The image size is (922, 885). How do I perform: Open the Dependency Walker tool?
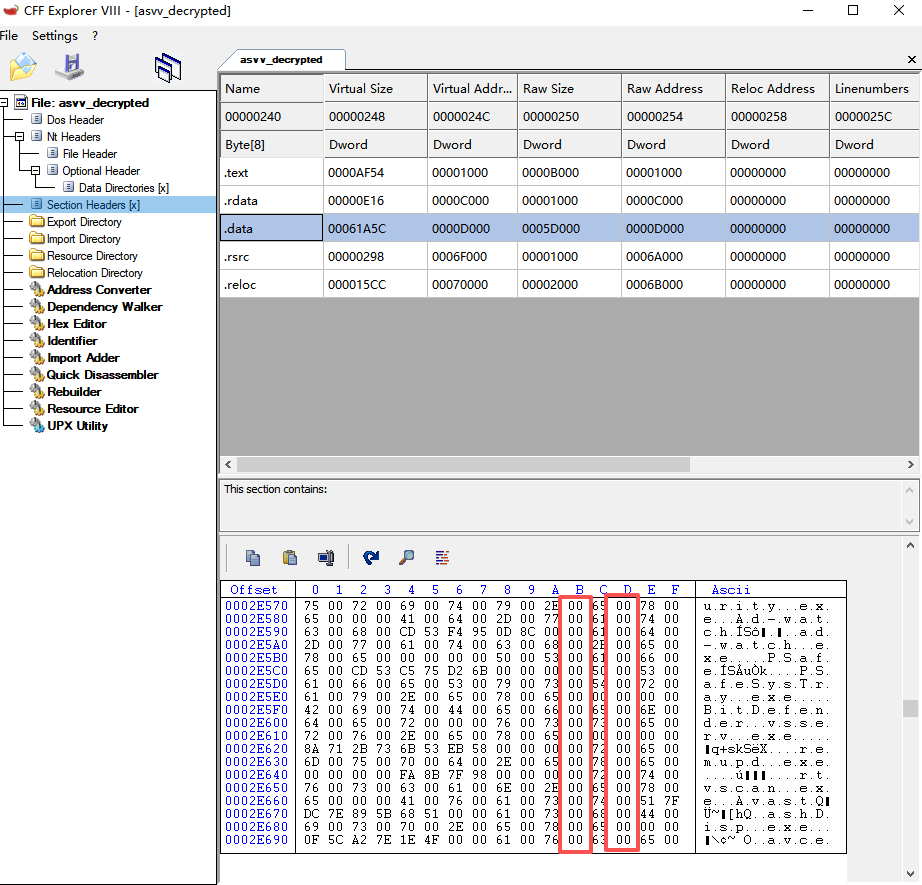(x=105, y=307)
